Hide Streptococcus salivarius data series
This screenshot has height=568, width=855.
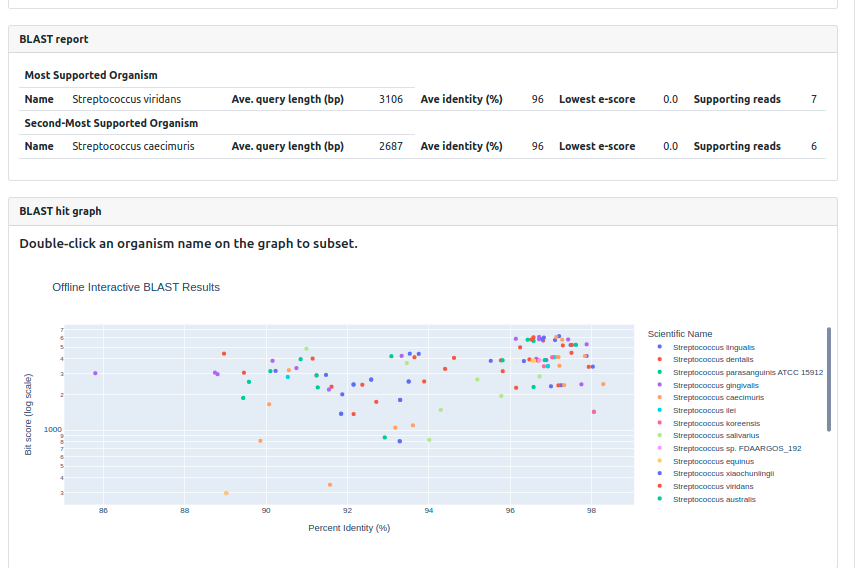pyautogui.click(x=715, y=435)
